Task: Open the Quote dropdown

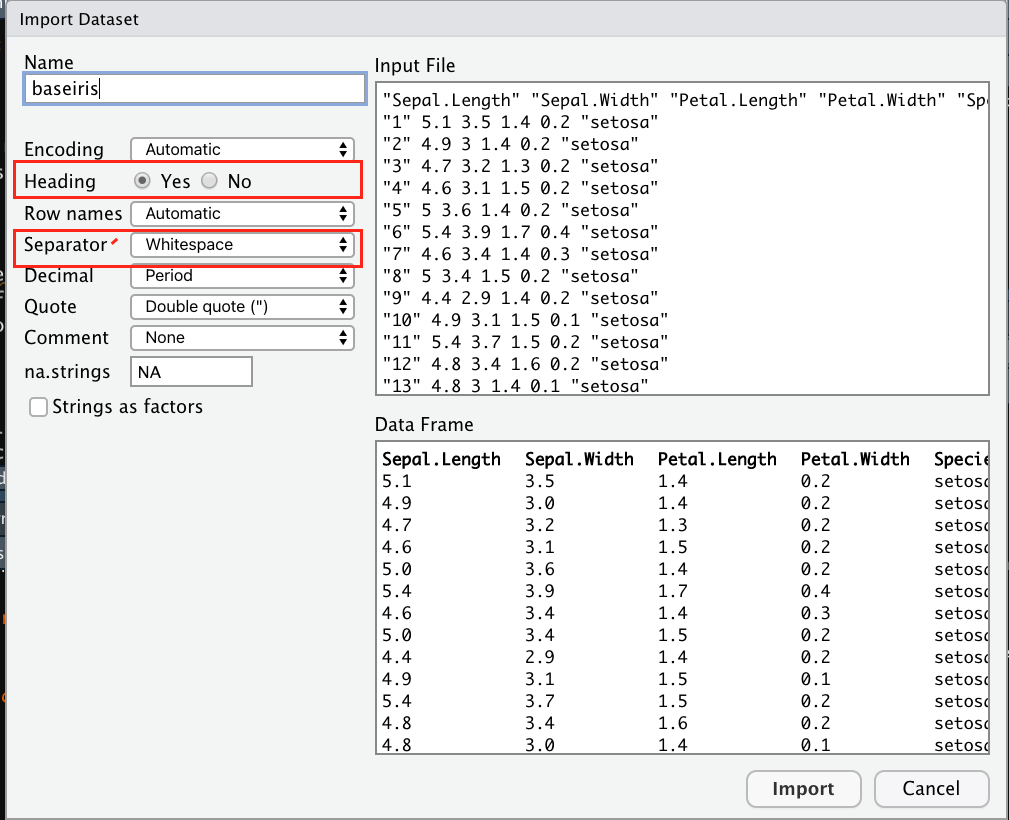Action: pos(243,307)
